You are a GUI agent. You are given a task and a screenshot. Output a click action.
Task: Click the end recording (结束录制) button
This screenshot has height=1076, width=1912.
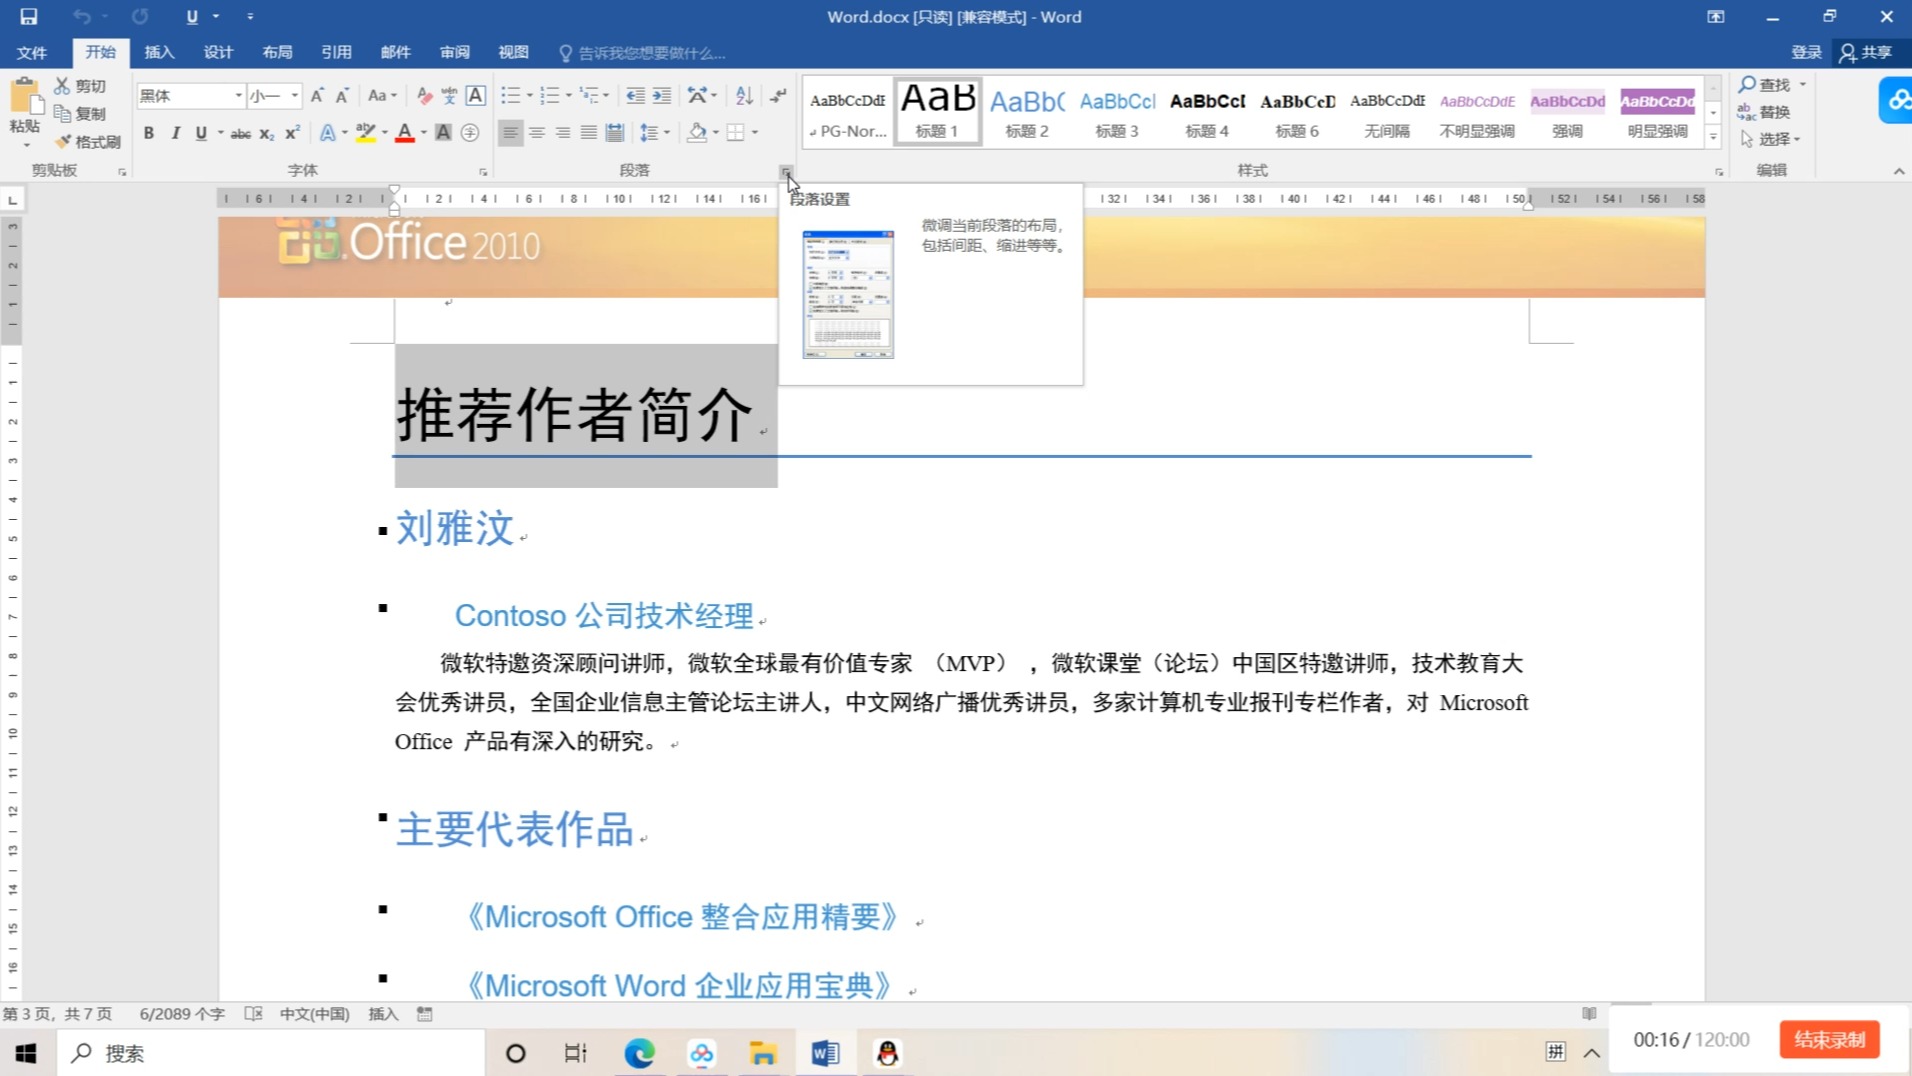pos(1829,1039)
